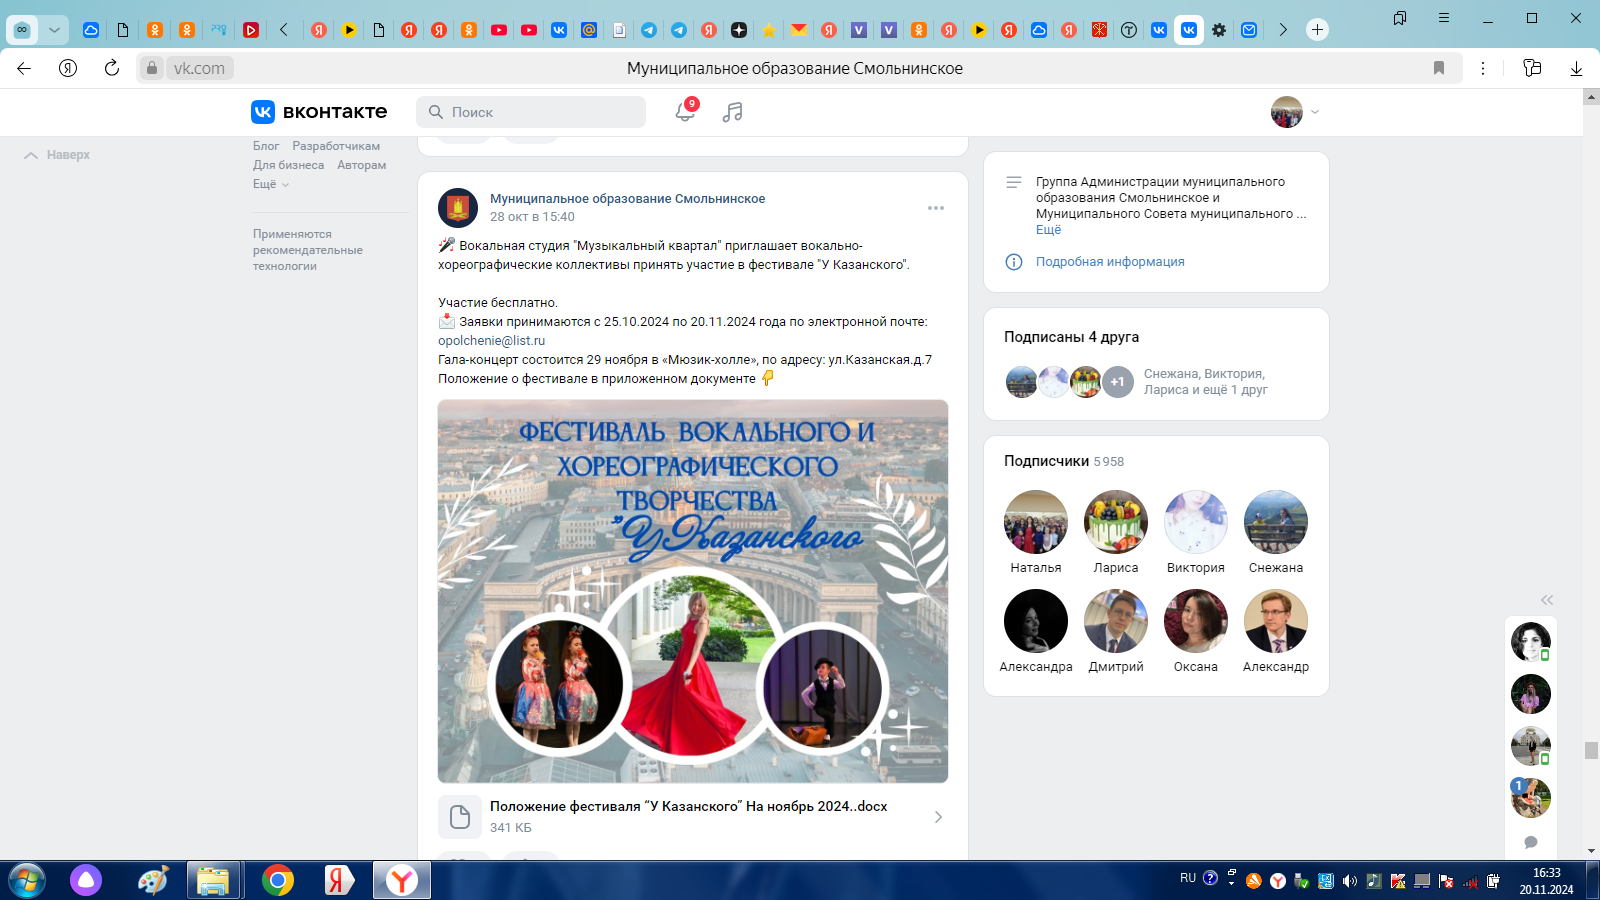Screen dimensions: 1600x900
Task: Click the VKontakte logo
Action: point(319,112)
